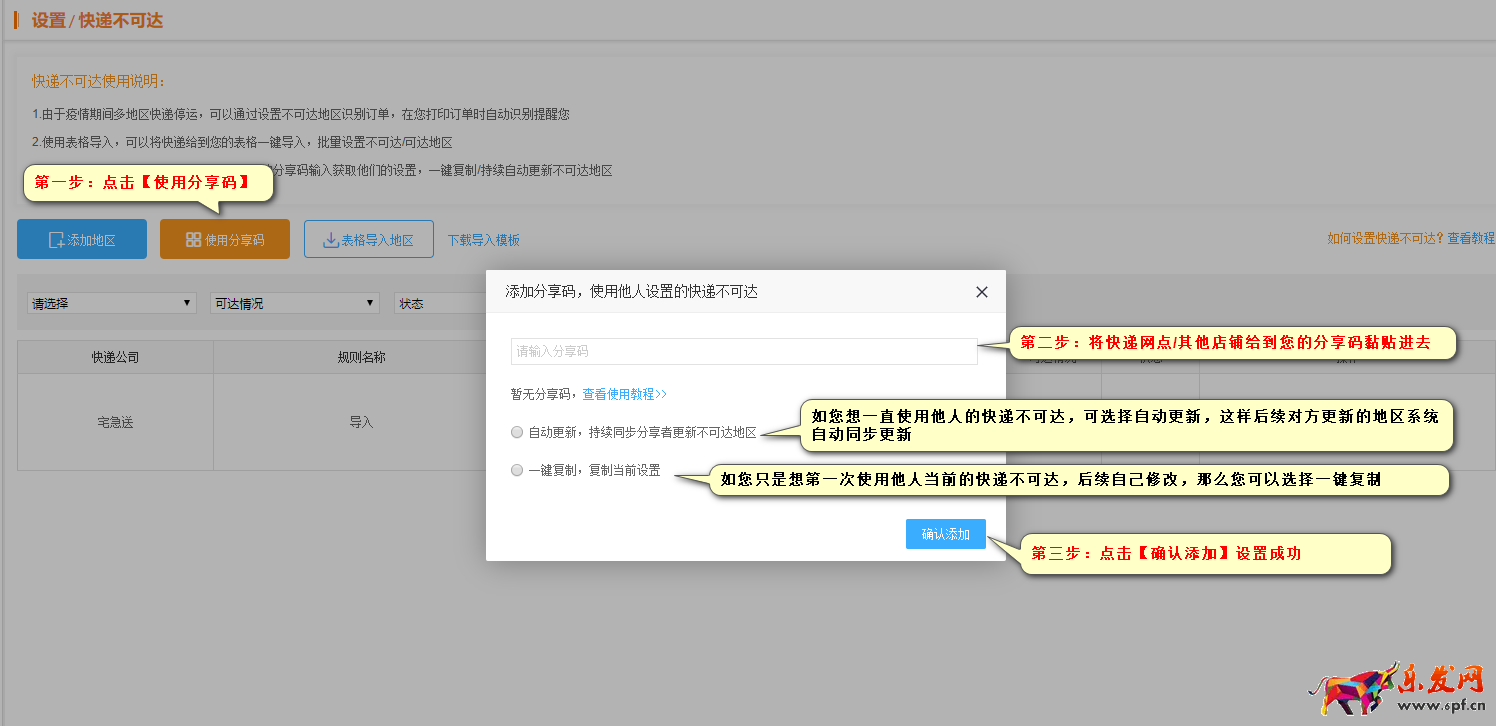Open the 下载导入模板 link
Screen dimensions: 1496x726
click(x=483, y=240)
